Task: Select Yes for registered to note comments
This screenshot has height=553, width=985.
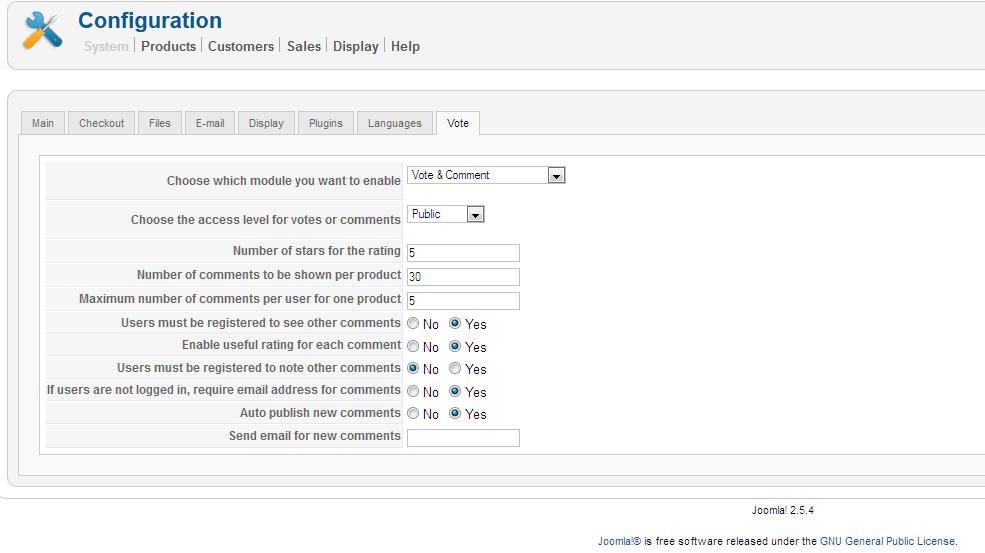Action: tap(456, 369)
